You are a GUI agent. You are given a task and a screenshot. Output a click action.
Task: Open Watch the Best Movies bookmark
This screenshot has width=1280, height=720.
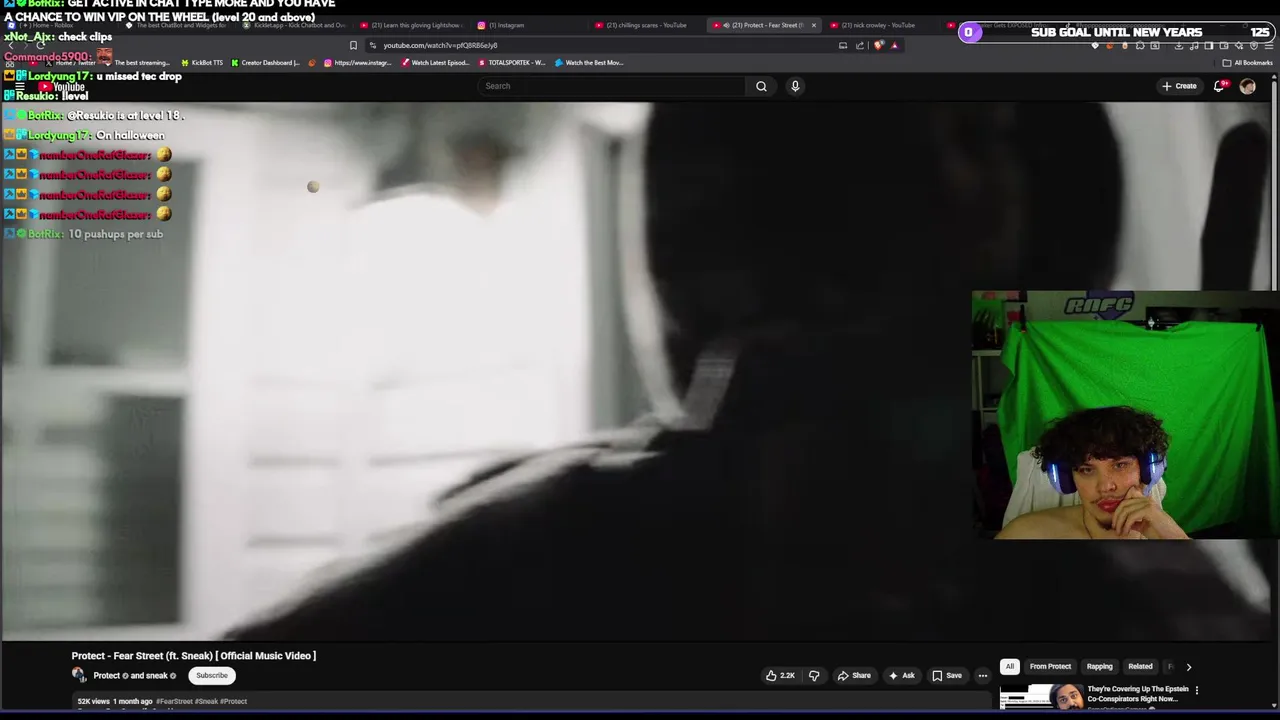click(589, 63)
